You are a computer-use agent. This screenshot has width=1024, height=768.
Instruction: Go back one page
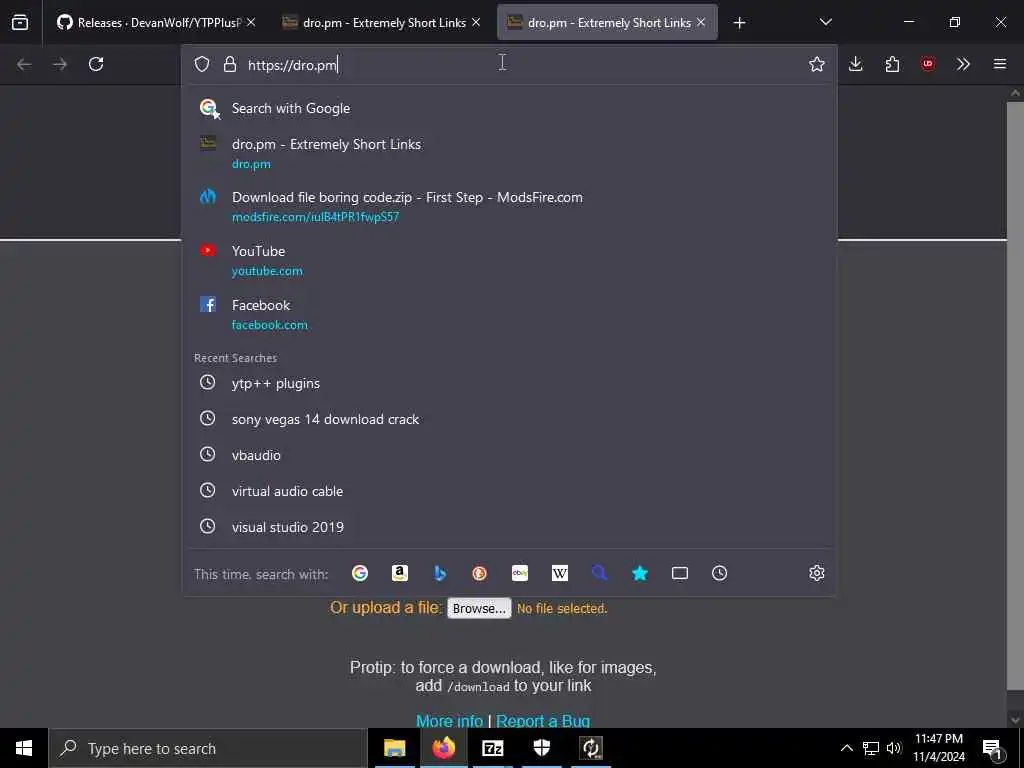pyautogui.click(x=24, y=64)
